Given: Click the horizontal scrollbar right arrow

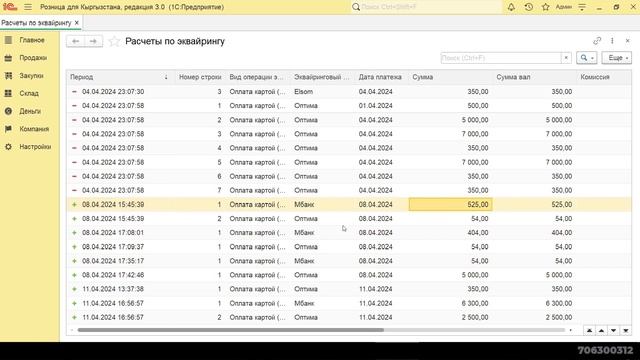Looking at the screenshot, I should point(570,330).
